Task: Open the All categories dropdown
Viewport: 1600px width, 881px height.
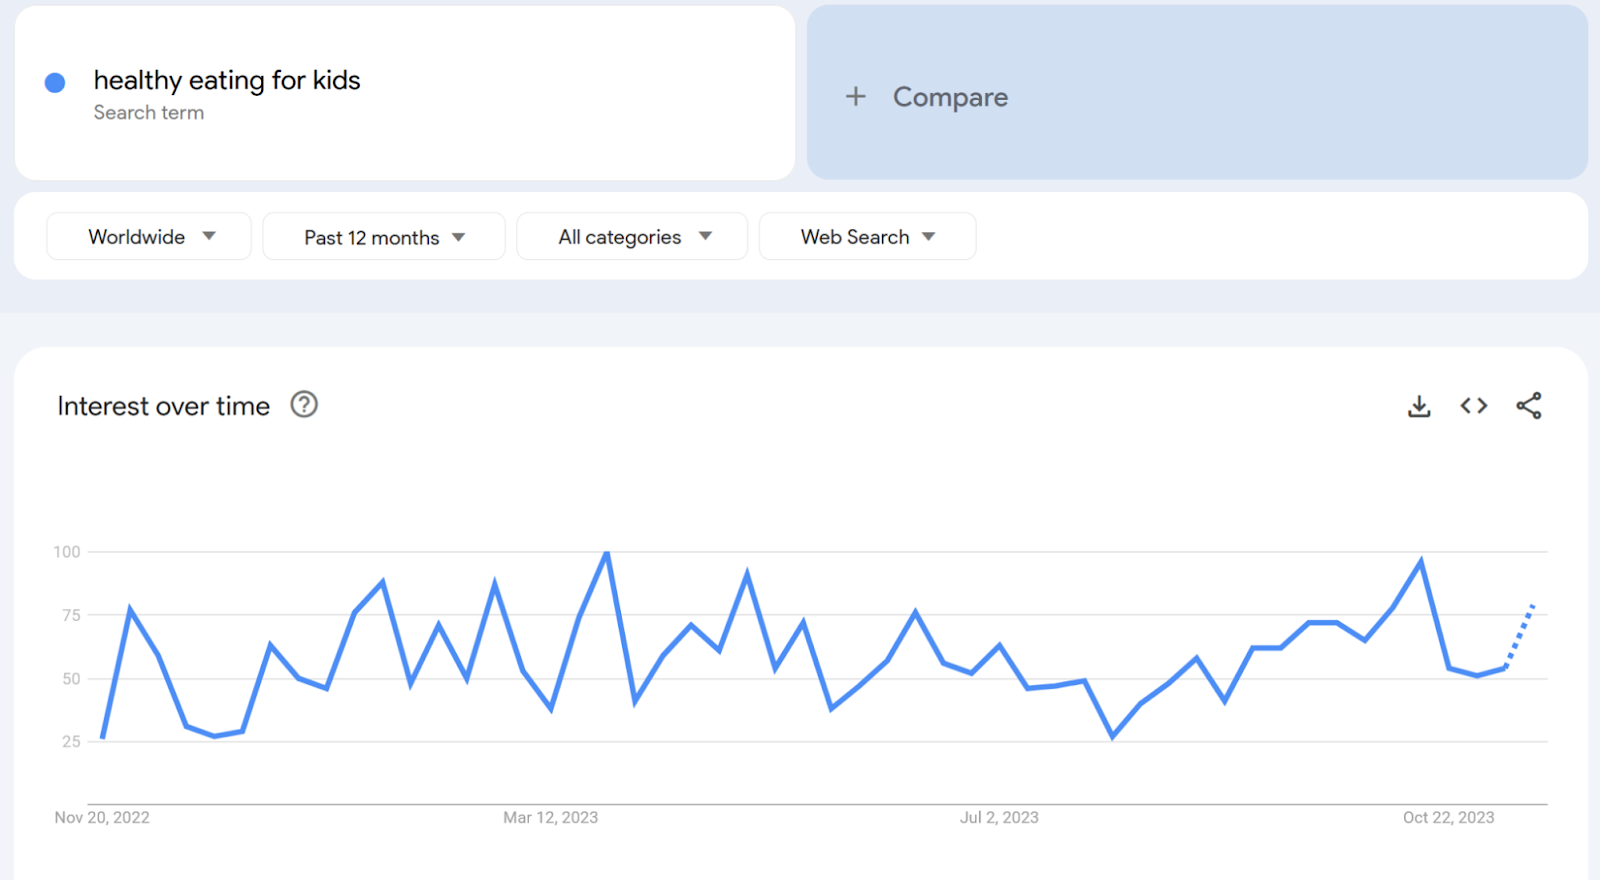Action: pos(631,236)
